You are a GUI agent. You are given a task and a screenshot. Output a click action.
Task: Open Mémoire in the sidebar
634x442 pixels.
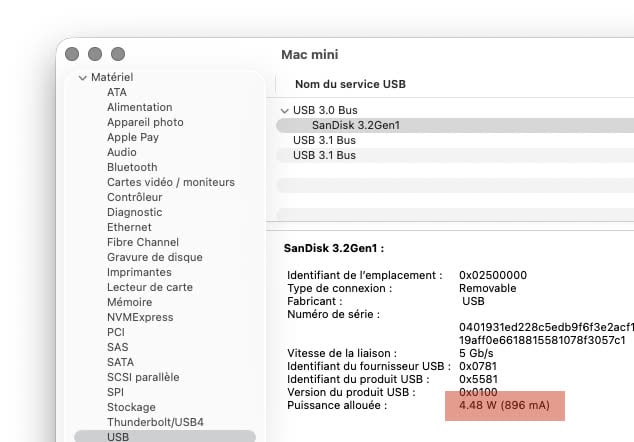click(x=129, y=302)
